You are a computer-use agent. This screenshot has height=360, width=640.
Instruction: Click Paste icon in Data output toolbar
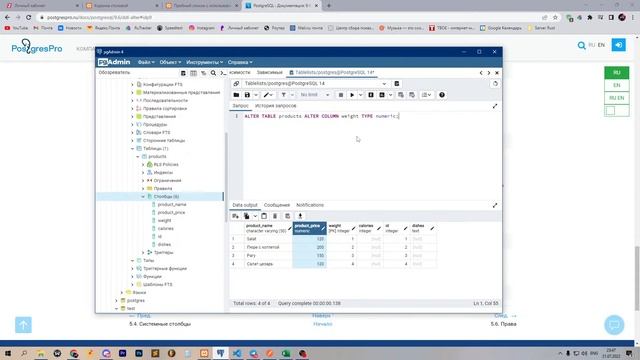[264, 216]
